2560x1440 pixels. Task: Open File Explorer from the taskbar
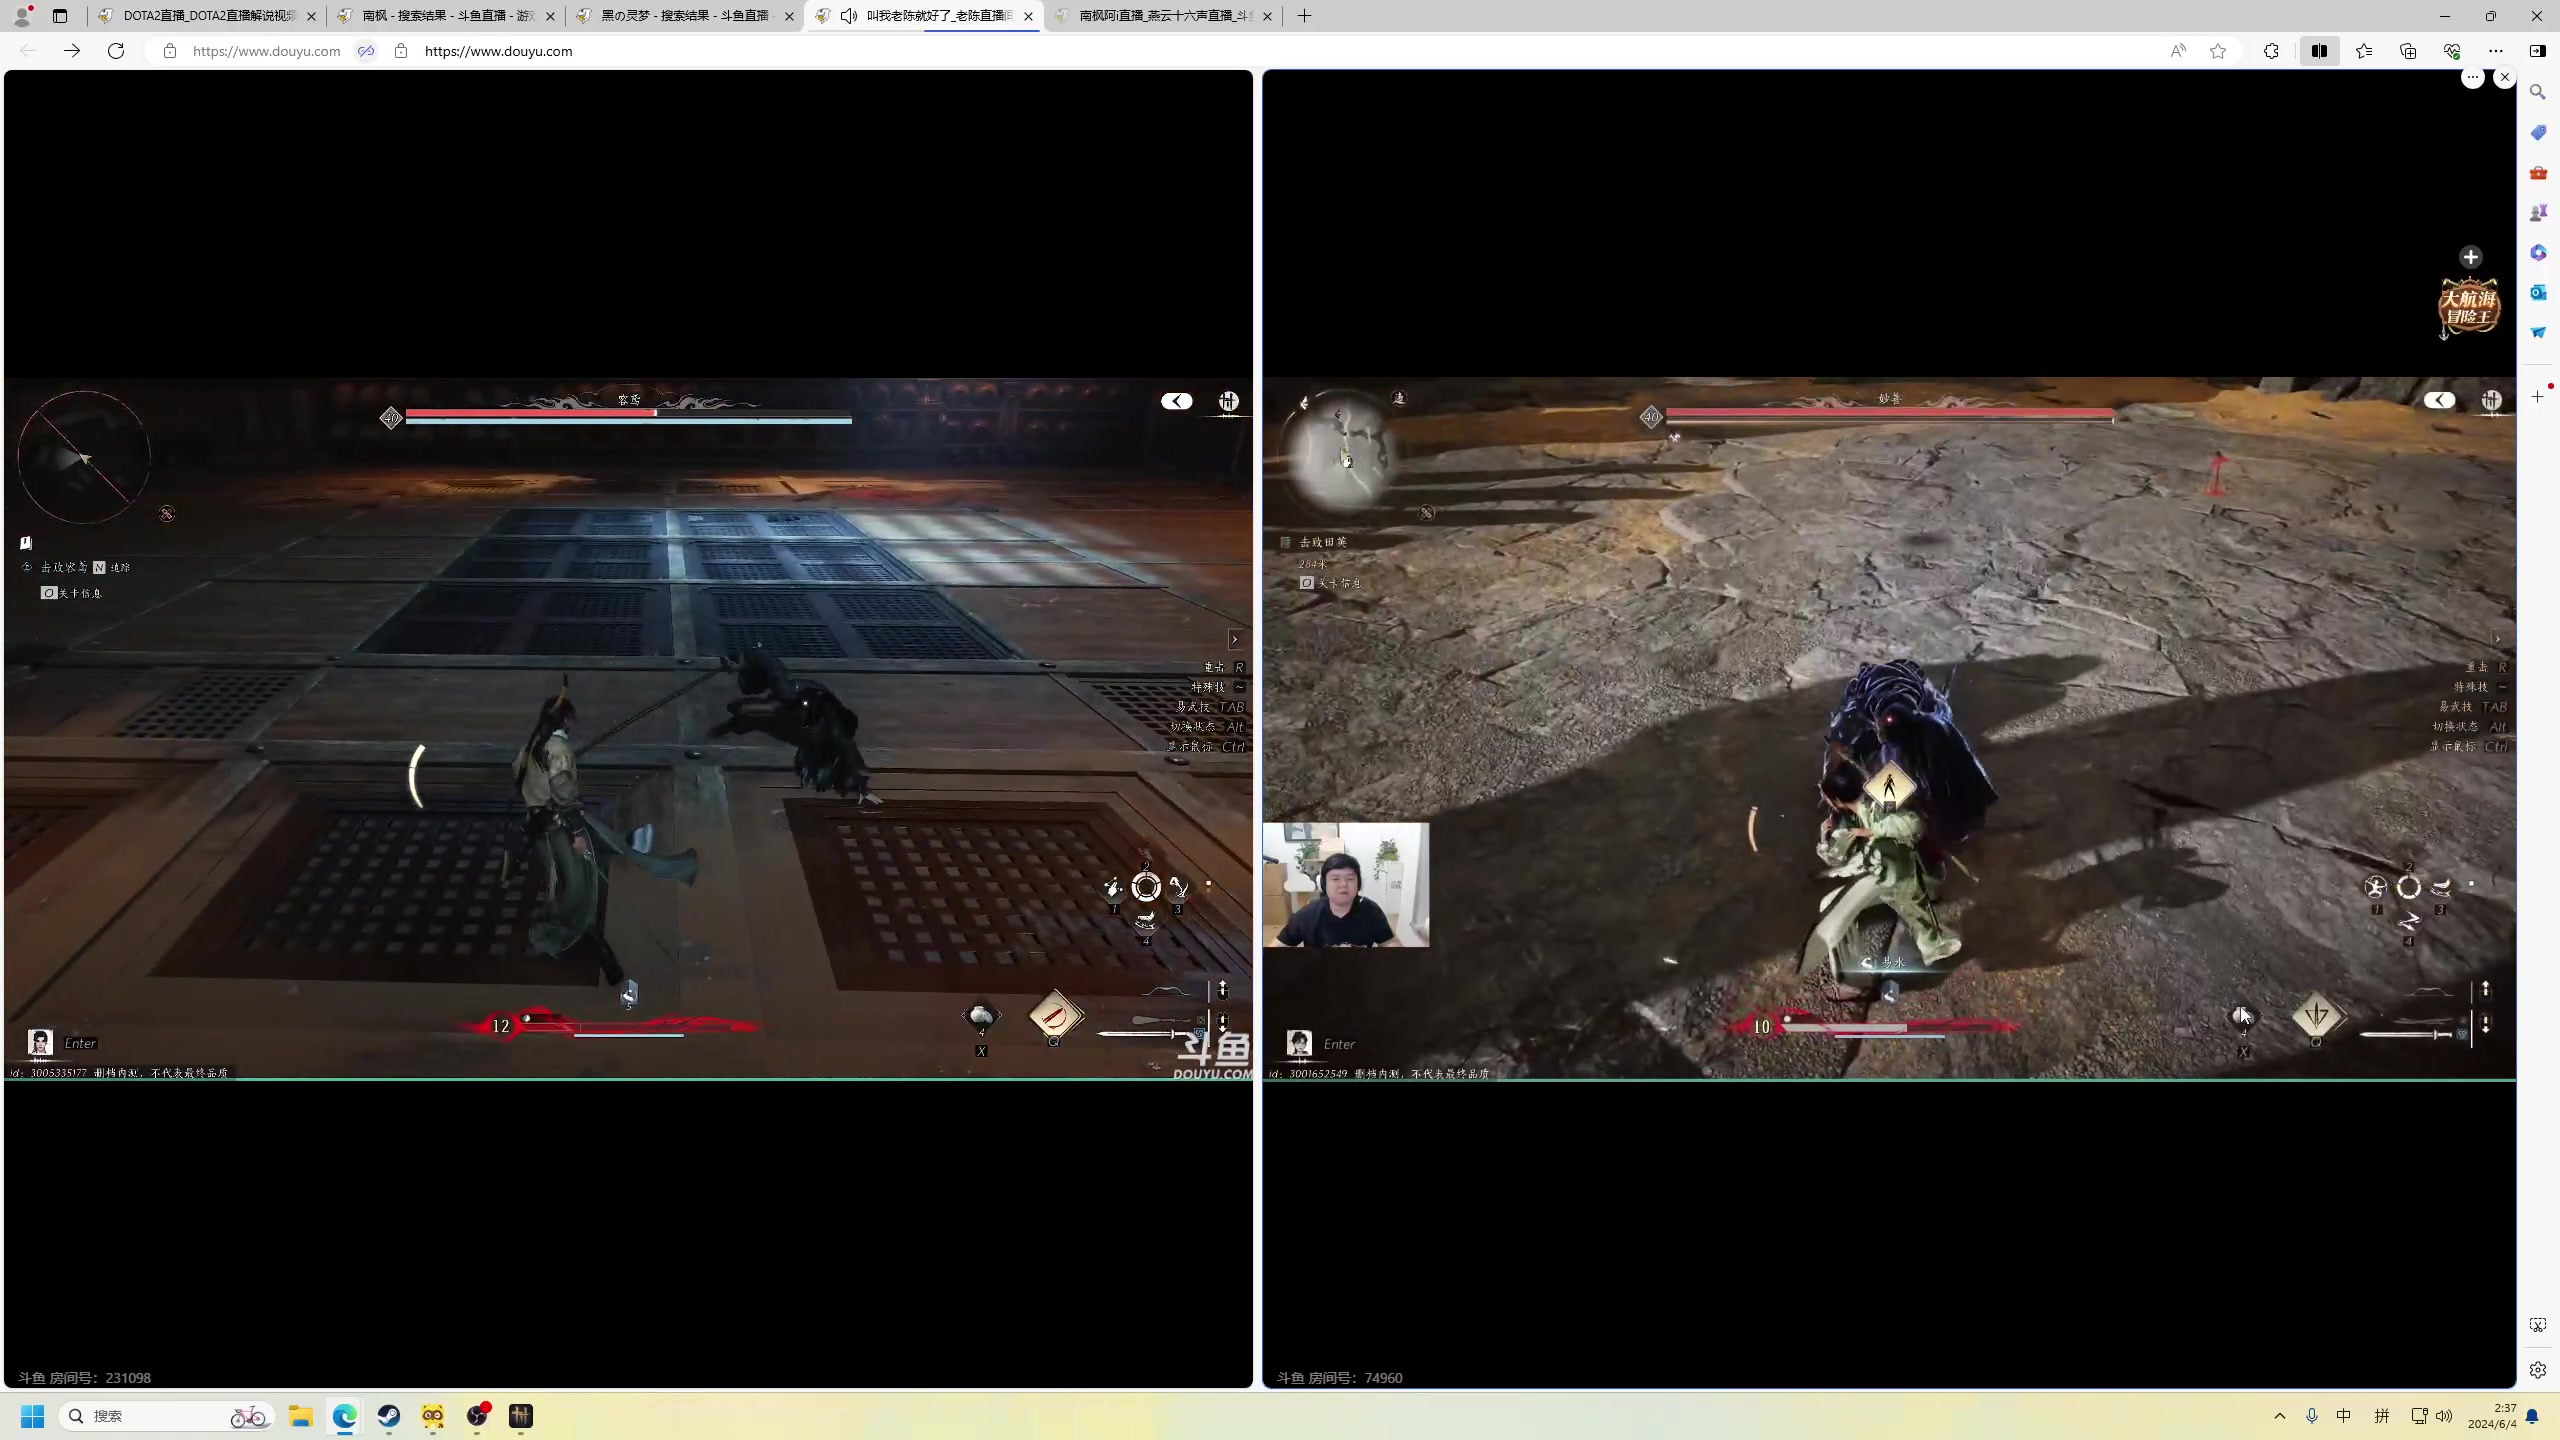[x=301, y=1416]
